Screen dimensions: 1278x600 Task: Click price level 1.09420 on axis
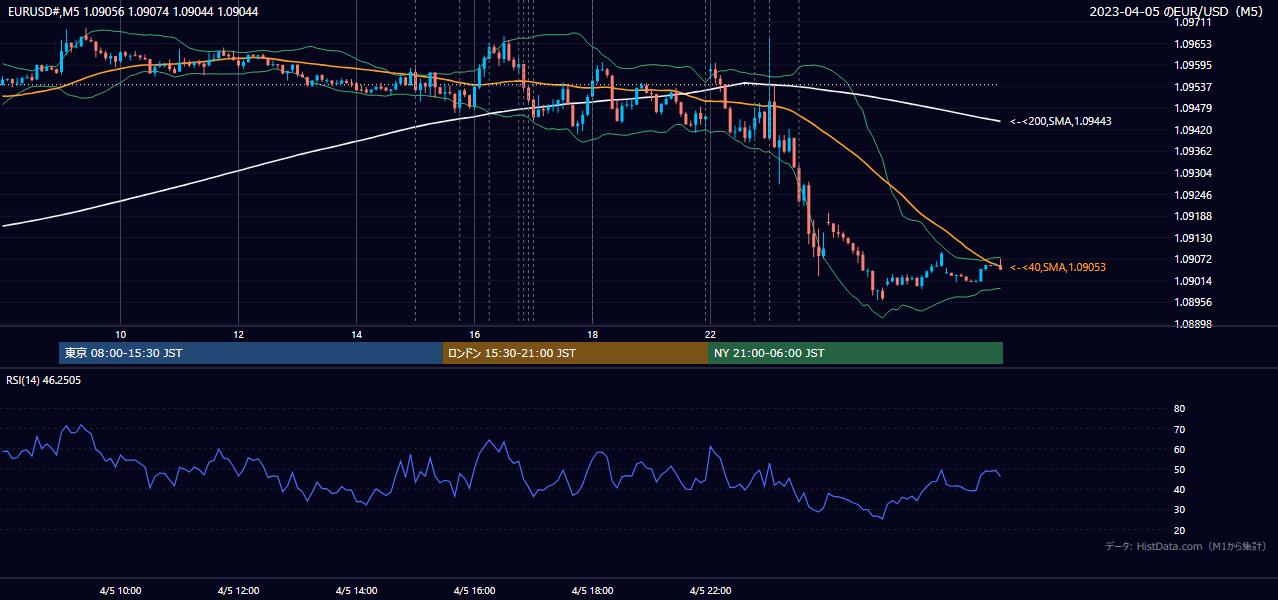pos(1192,130)
